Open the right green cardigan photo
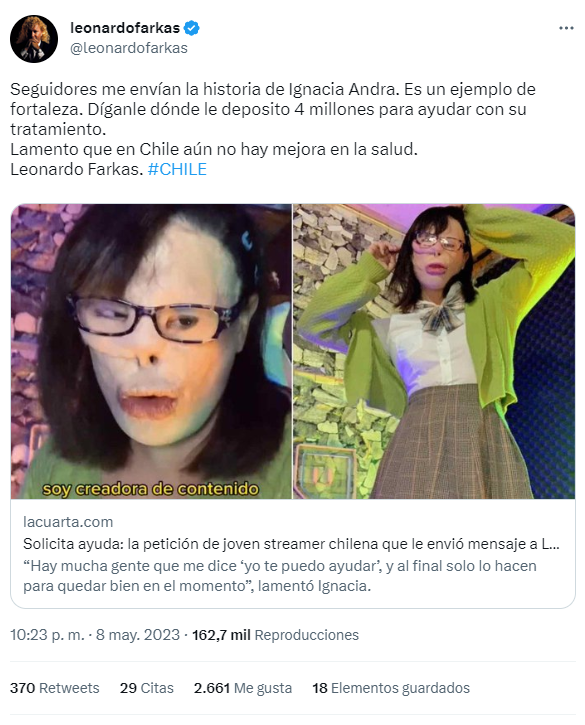Screen dimensions: 585x725 [434, 351]
